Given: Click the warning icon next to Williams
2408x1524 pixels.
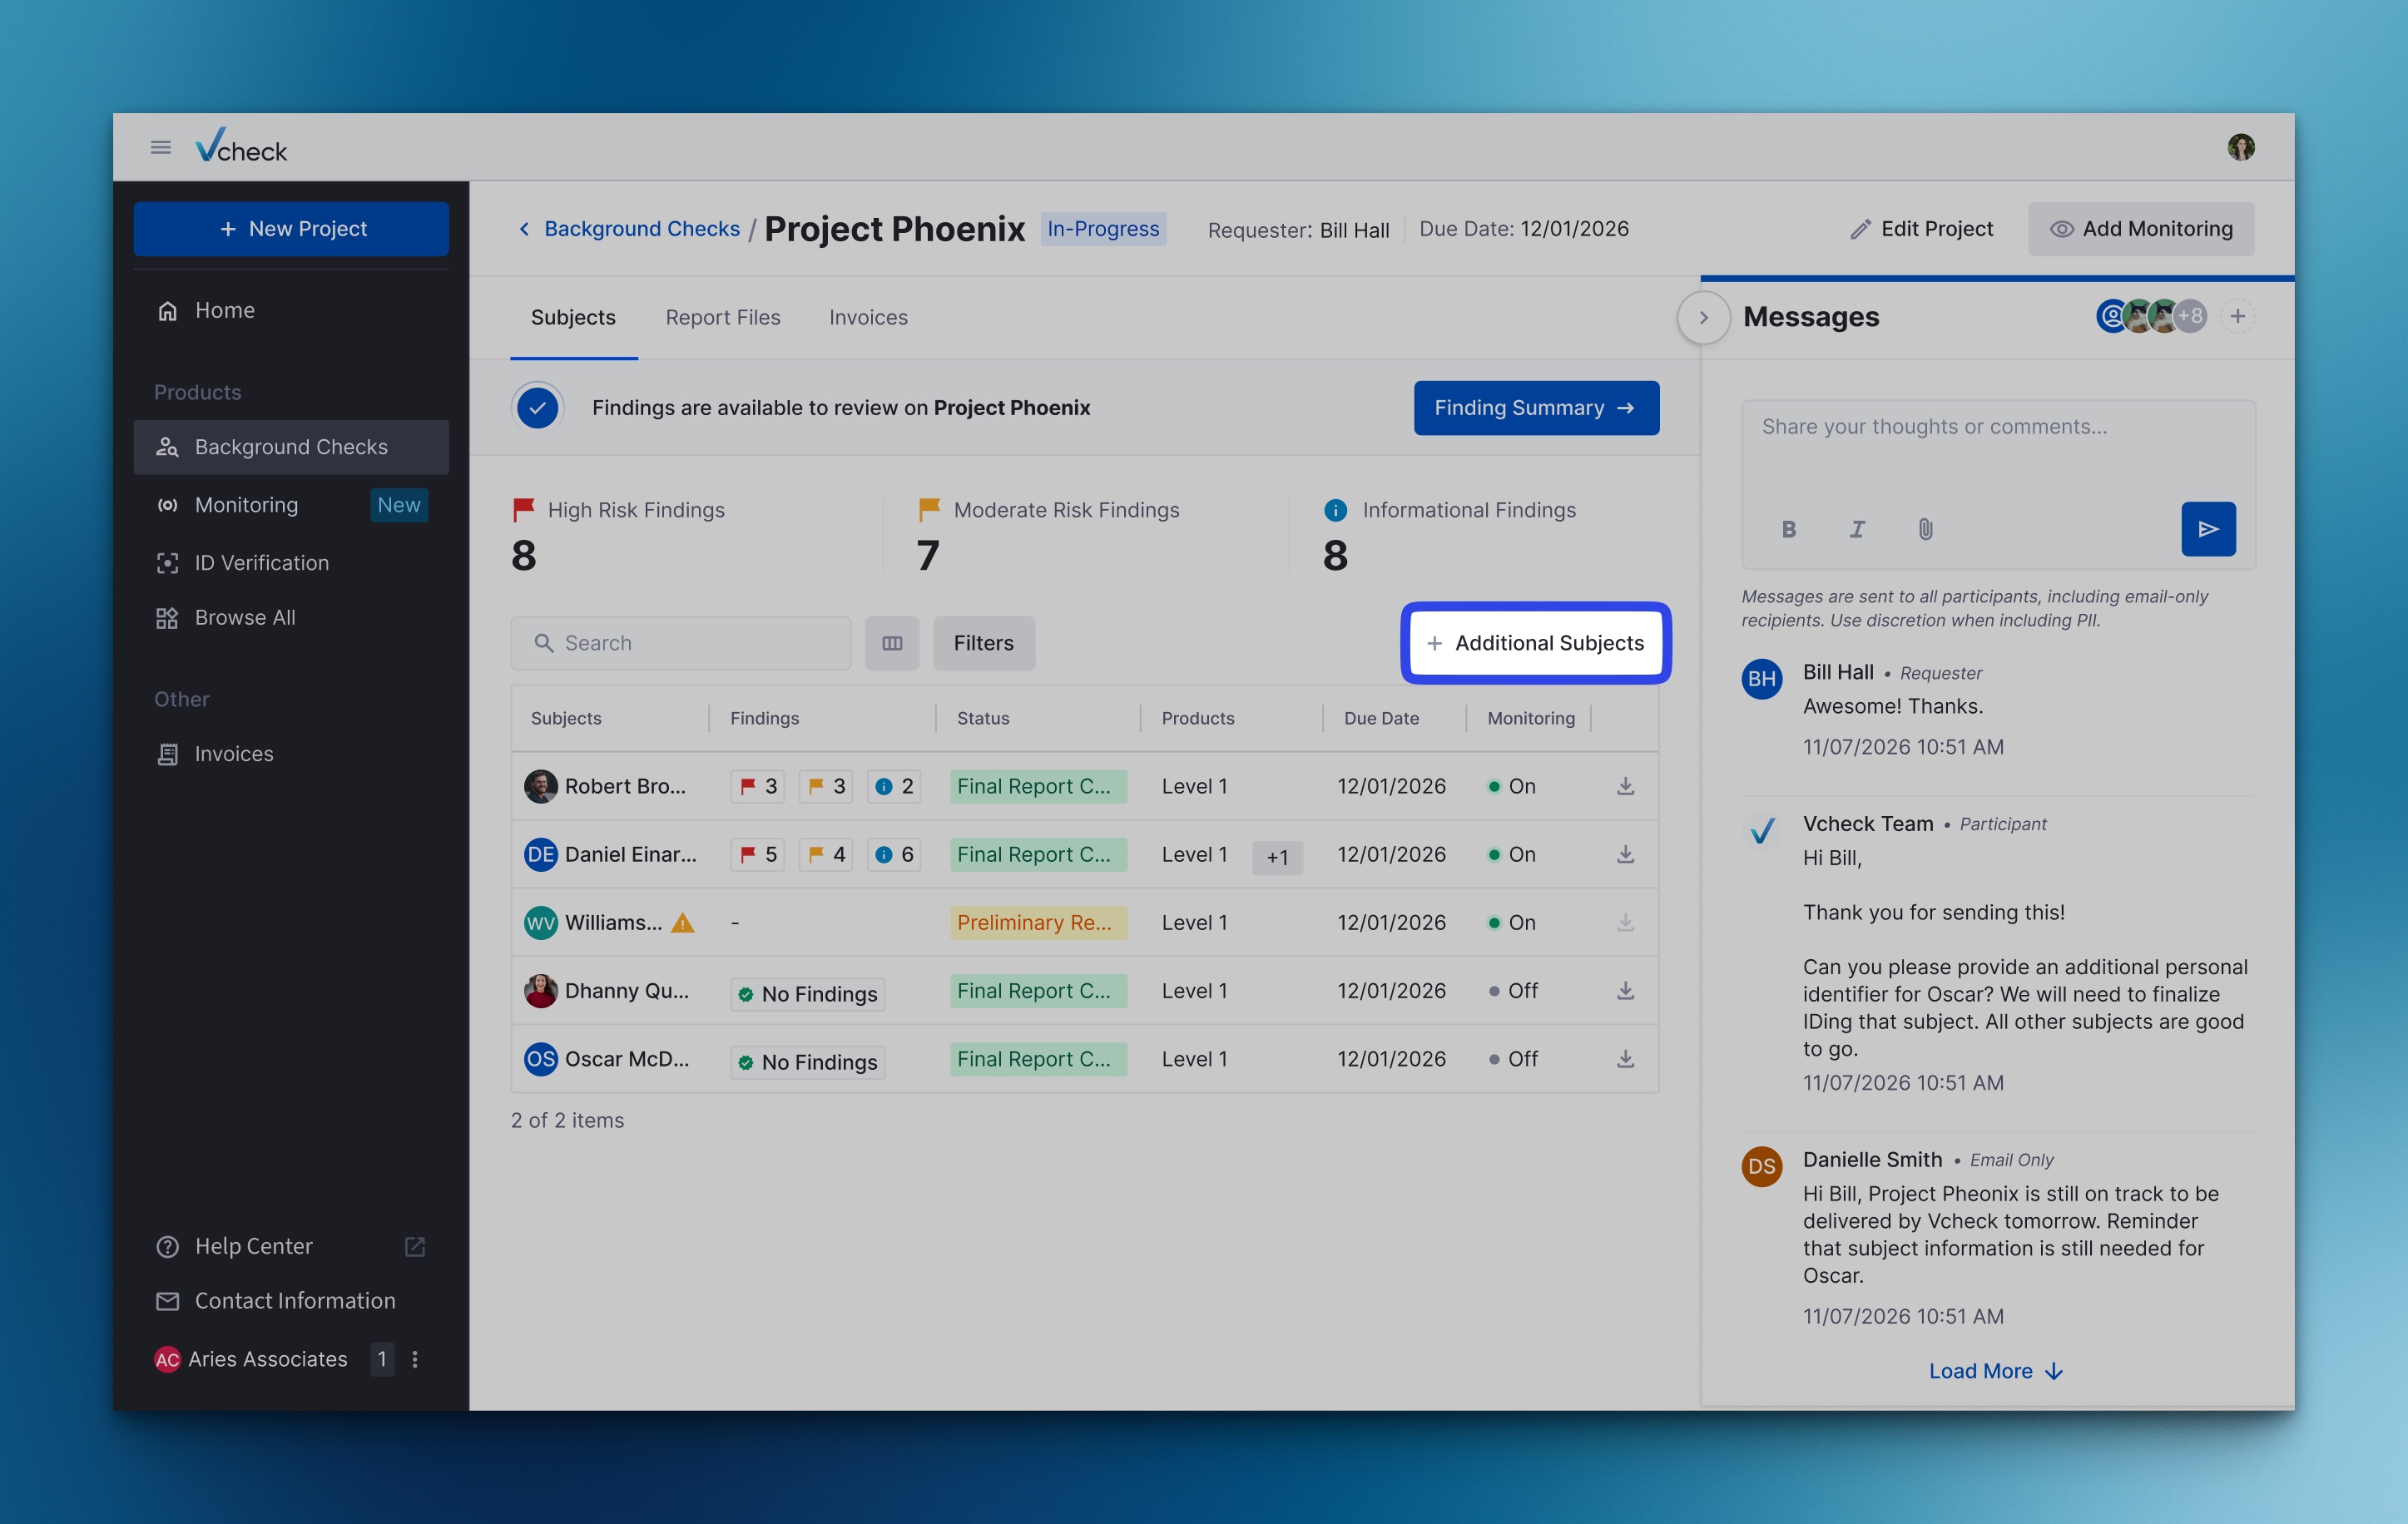Looking at the screenshot, I should (x=683, y=923).
